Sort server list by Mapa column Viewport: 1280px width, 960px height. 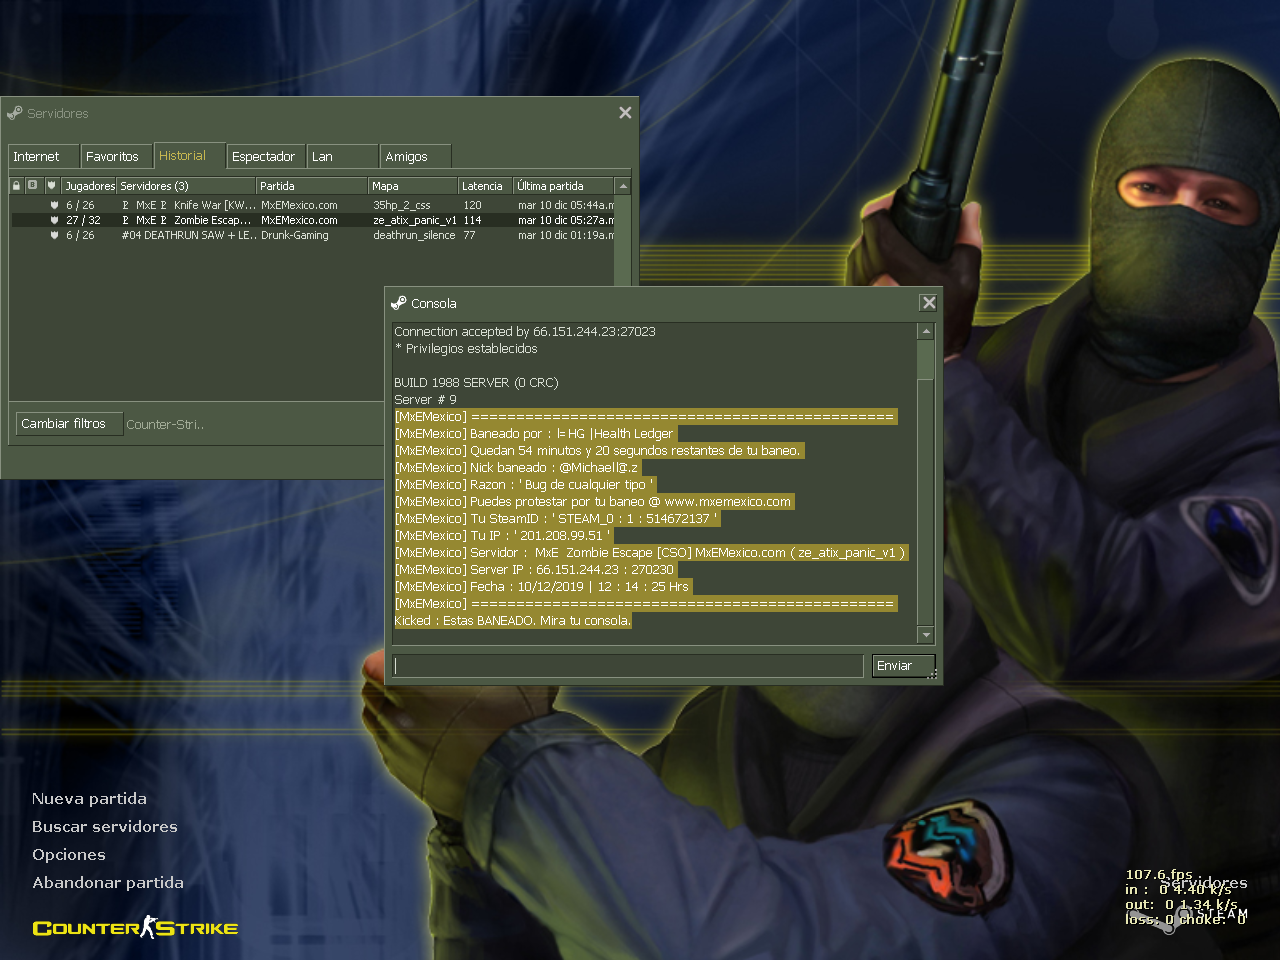[413, 185]
